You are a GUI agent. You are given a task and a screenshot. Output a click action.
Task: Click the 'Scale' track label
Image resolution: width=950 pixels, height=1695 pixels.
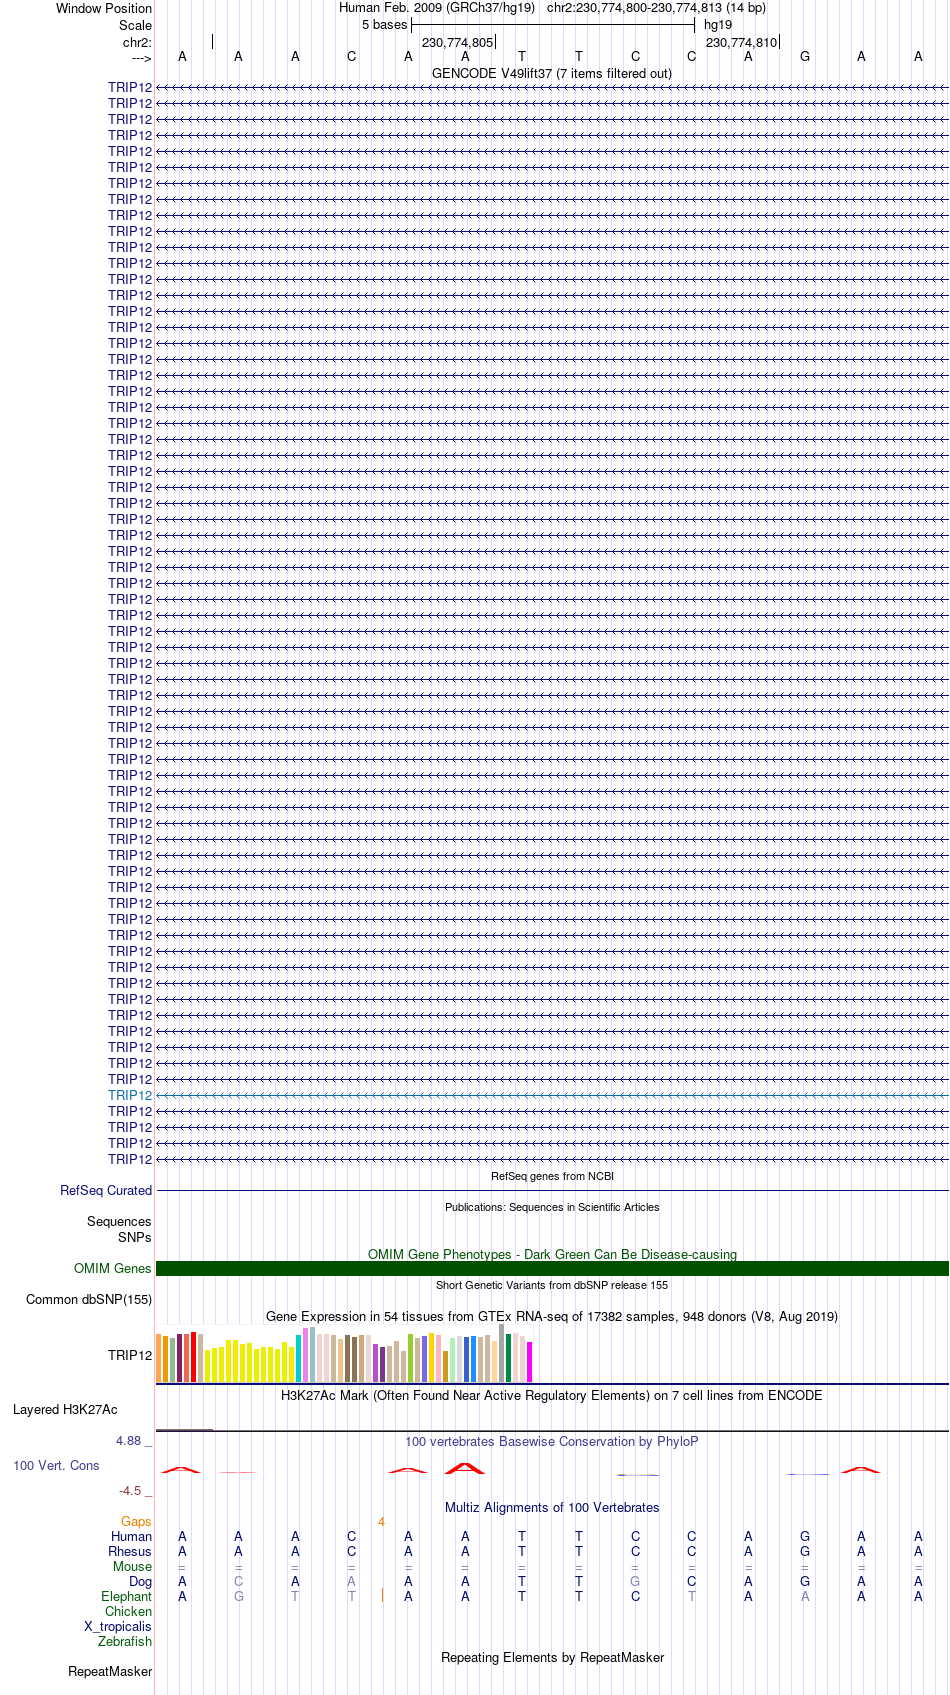pos(135,25)
